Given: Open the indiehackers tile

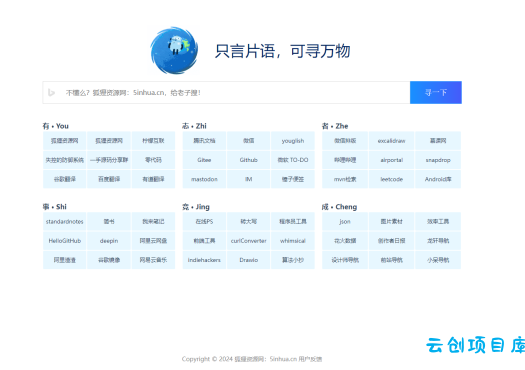Looking at the screenshot, I should point(204,260).
